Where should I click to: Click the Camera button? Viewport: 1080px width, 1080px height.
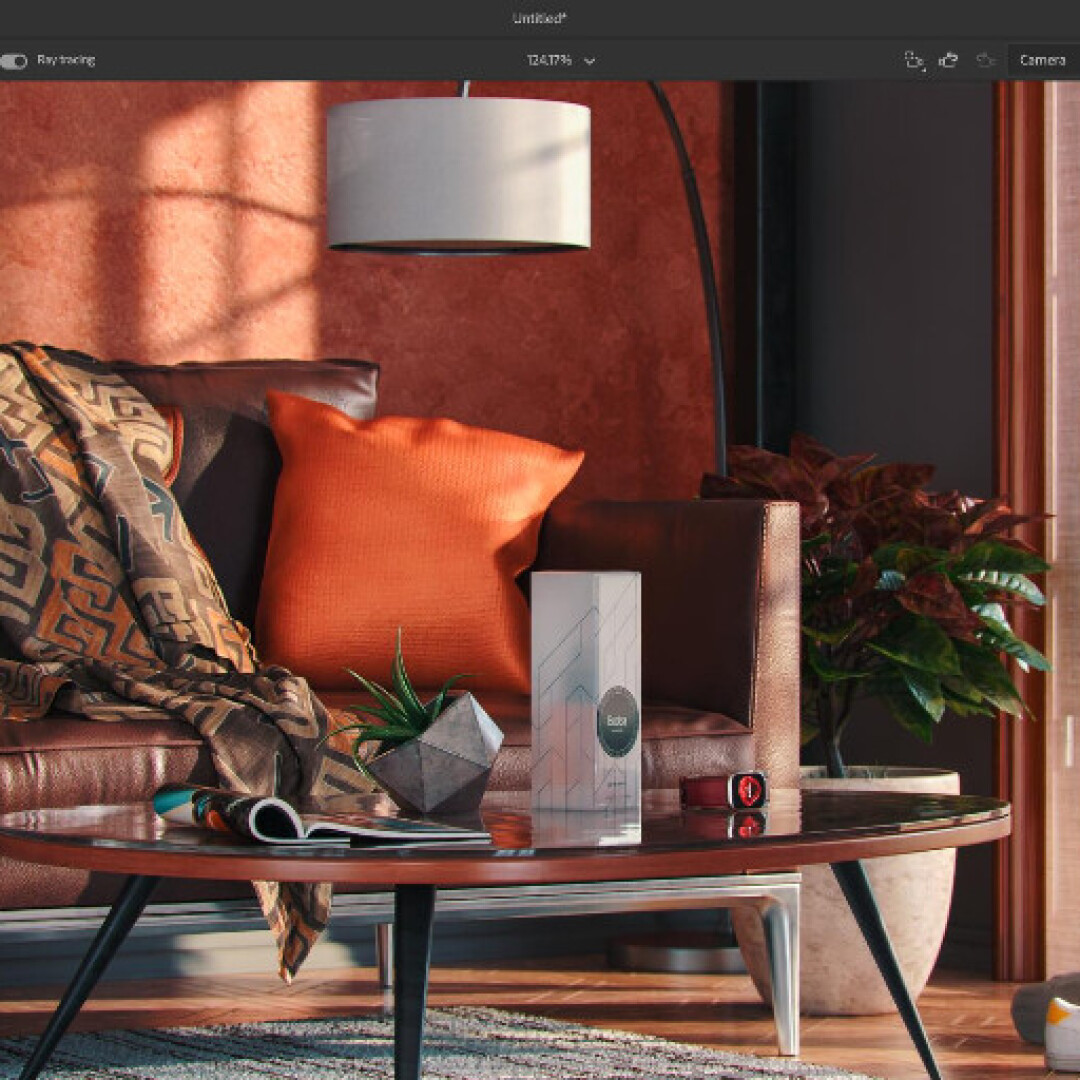(1042, 60)
